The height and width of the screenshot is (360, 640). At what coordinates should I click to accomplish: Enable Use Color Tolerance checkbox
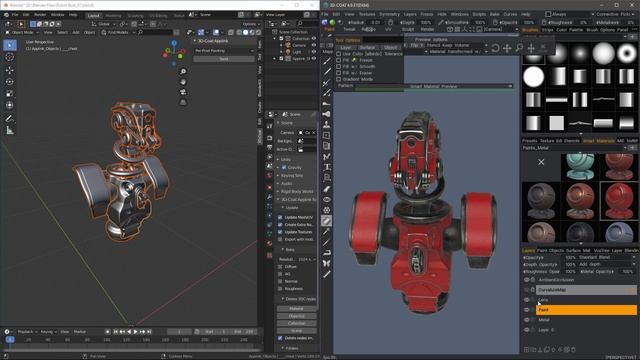pyautogui.click(x=338, y=54)
